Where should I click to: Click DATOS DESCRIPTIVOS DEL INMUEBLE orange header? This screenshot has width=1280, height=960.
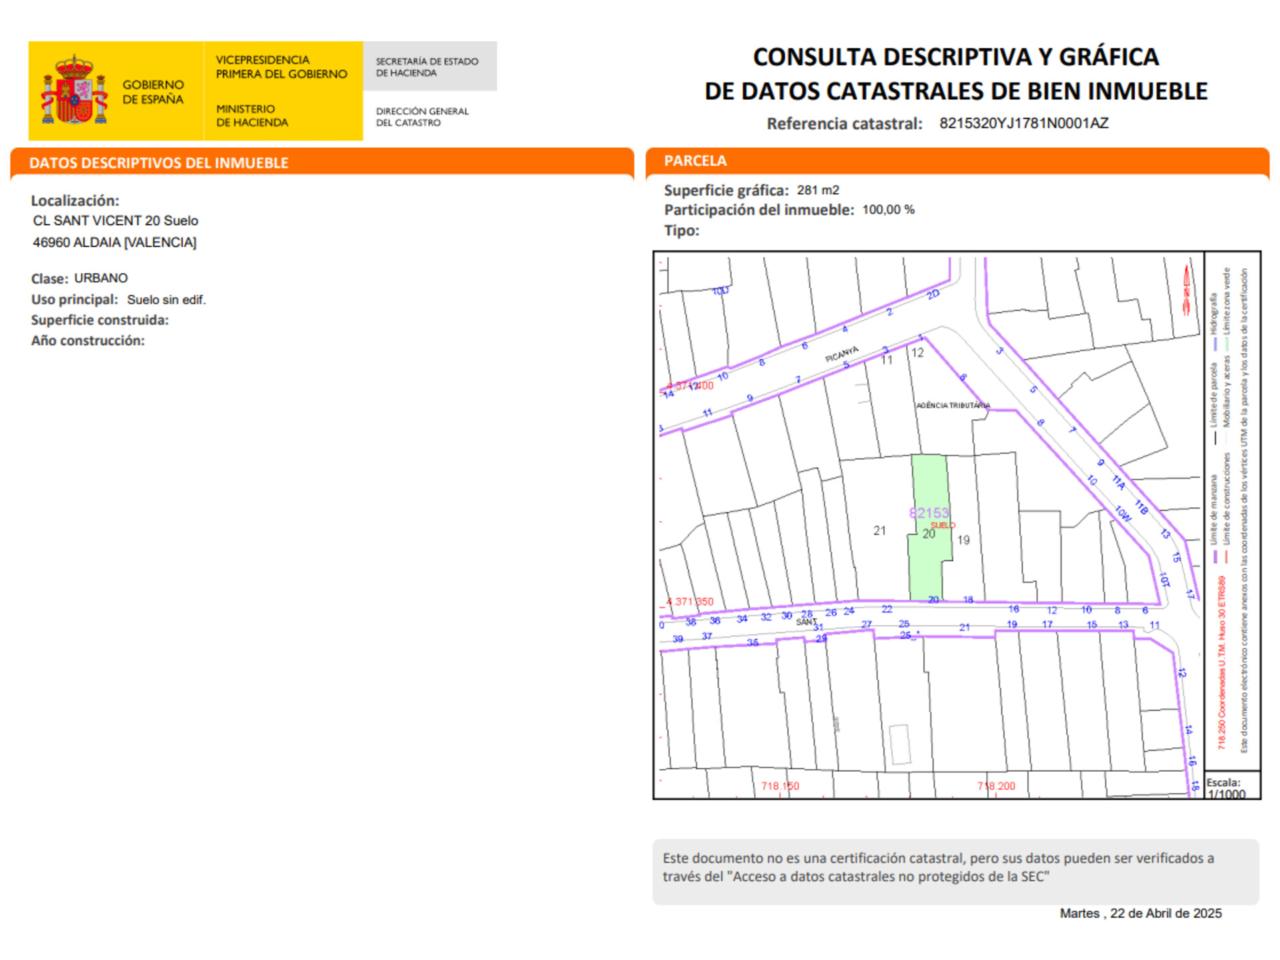coord(322,162)
